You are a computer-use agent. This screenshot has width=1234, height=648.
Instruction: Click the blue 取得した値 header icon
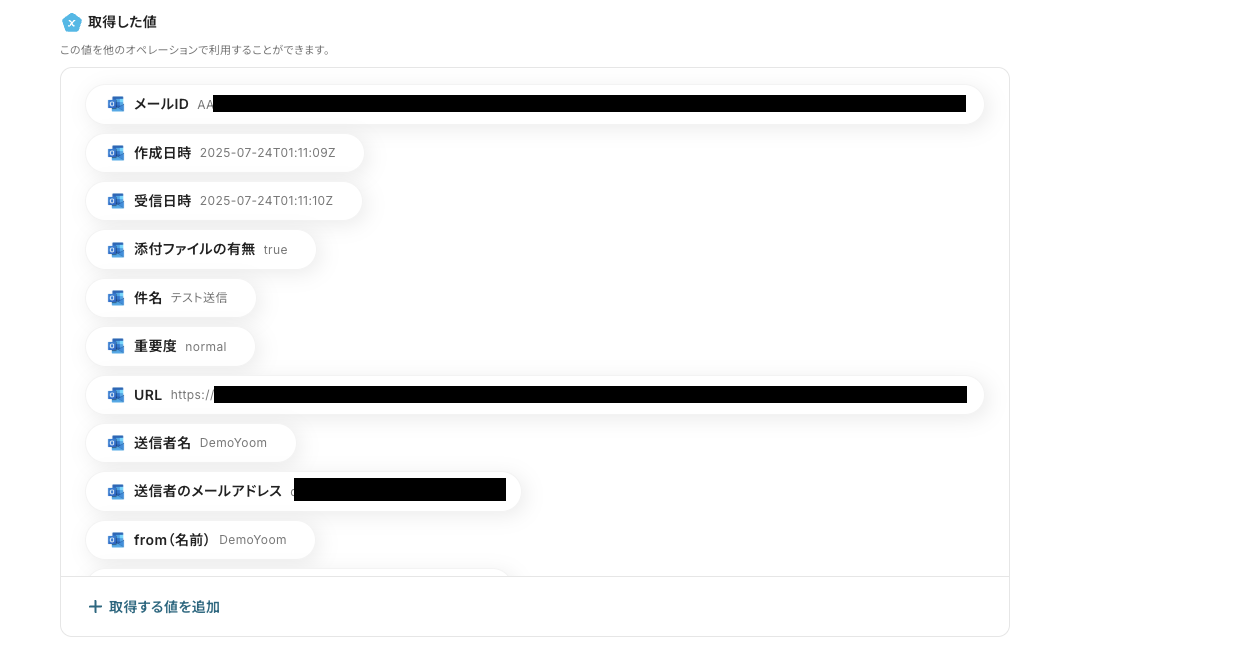[x=71, y=22]
